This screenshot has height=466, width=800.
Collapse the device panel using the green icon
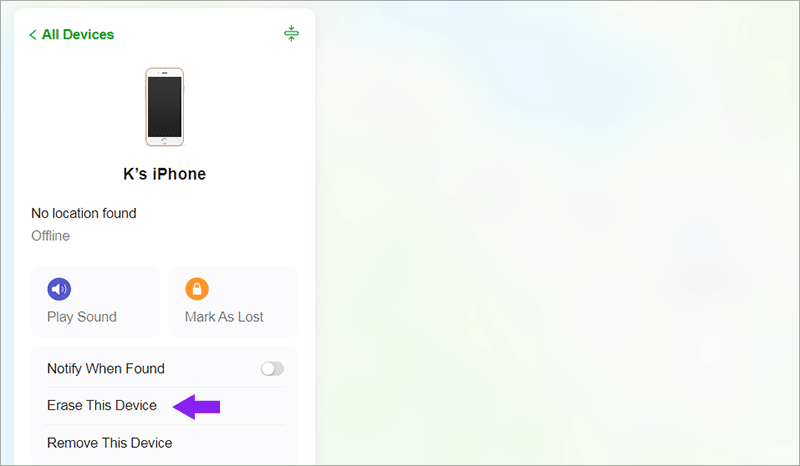click(x=291, y=33)
